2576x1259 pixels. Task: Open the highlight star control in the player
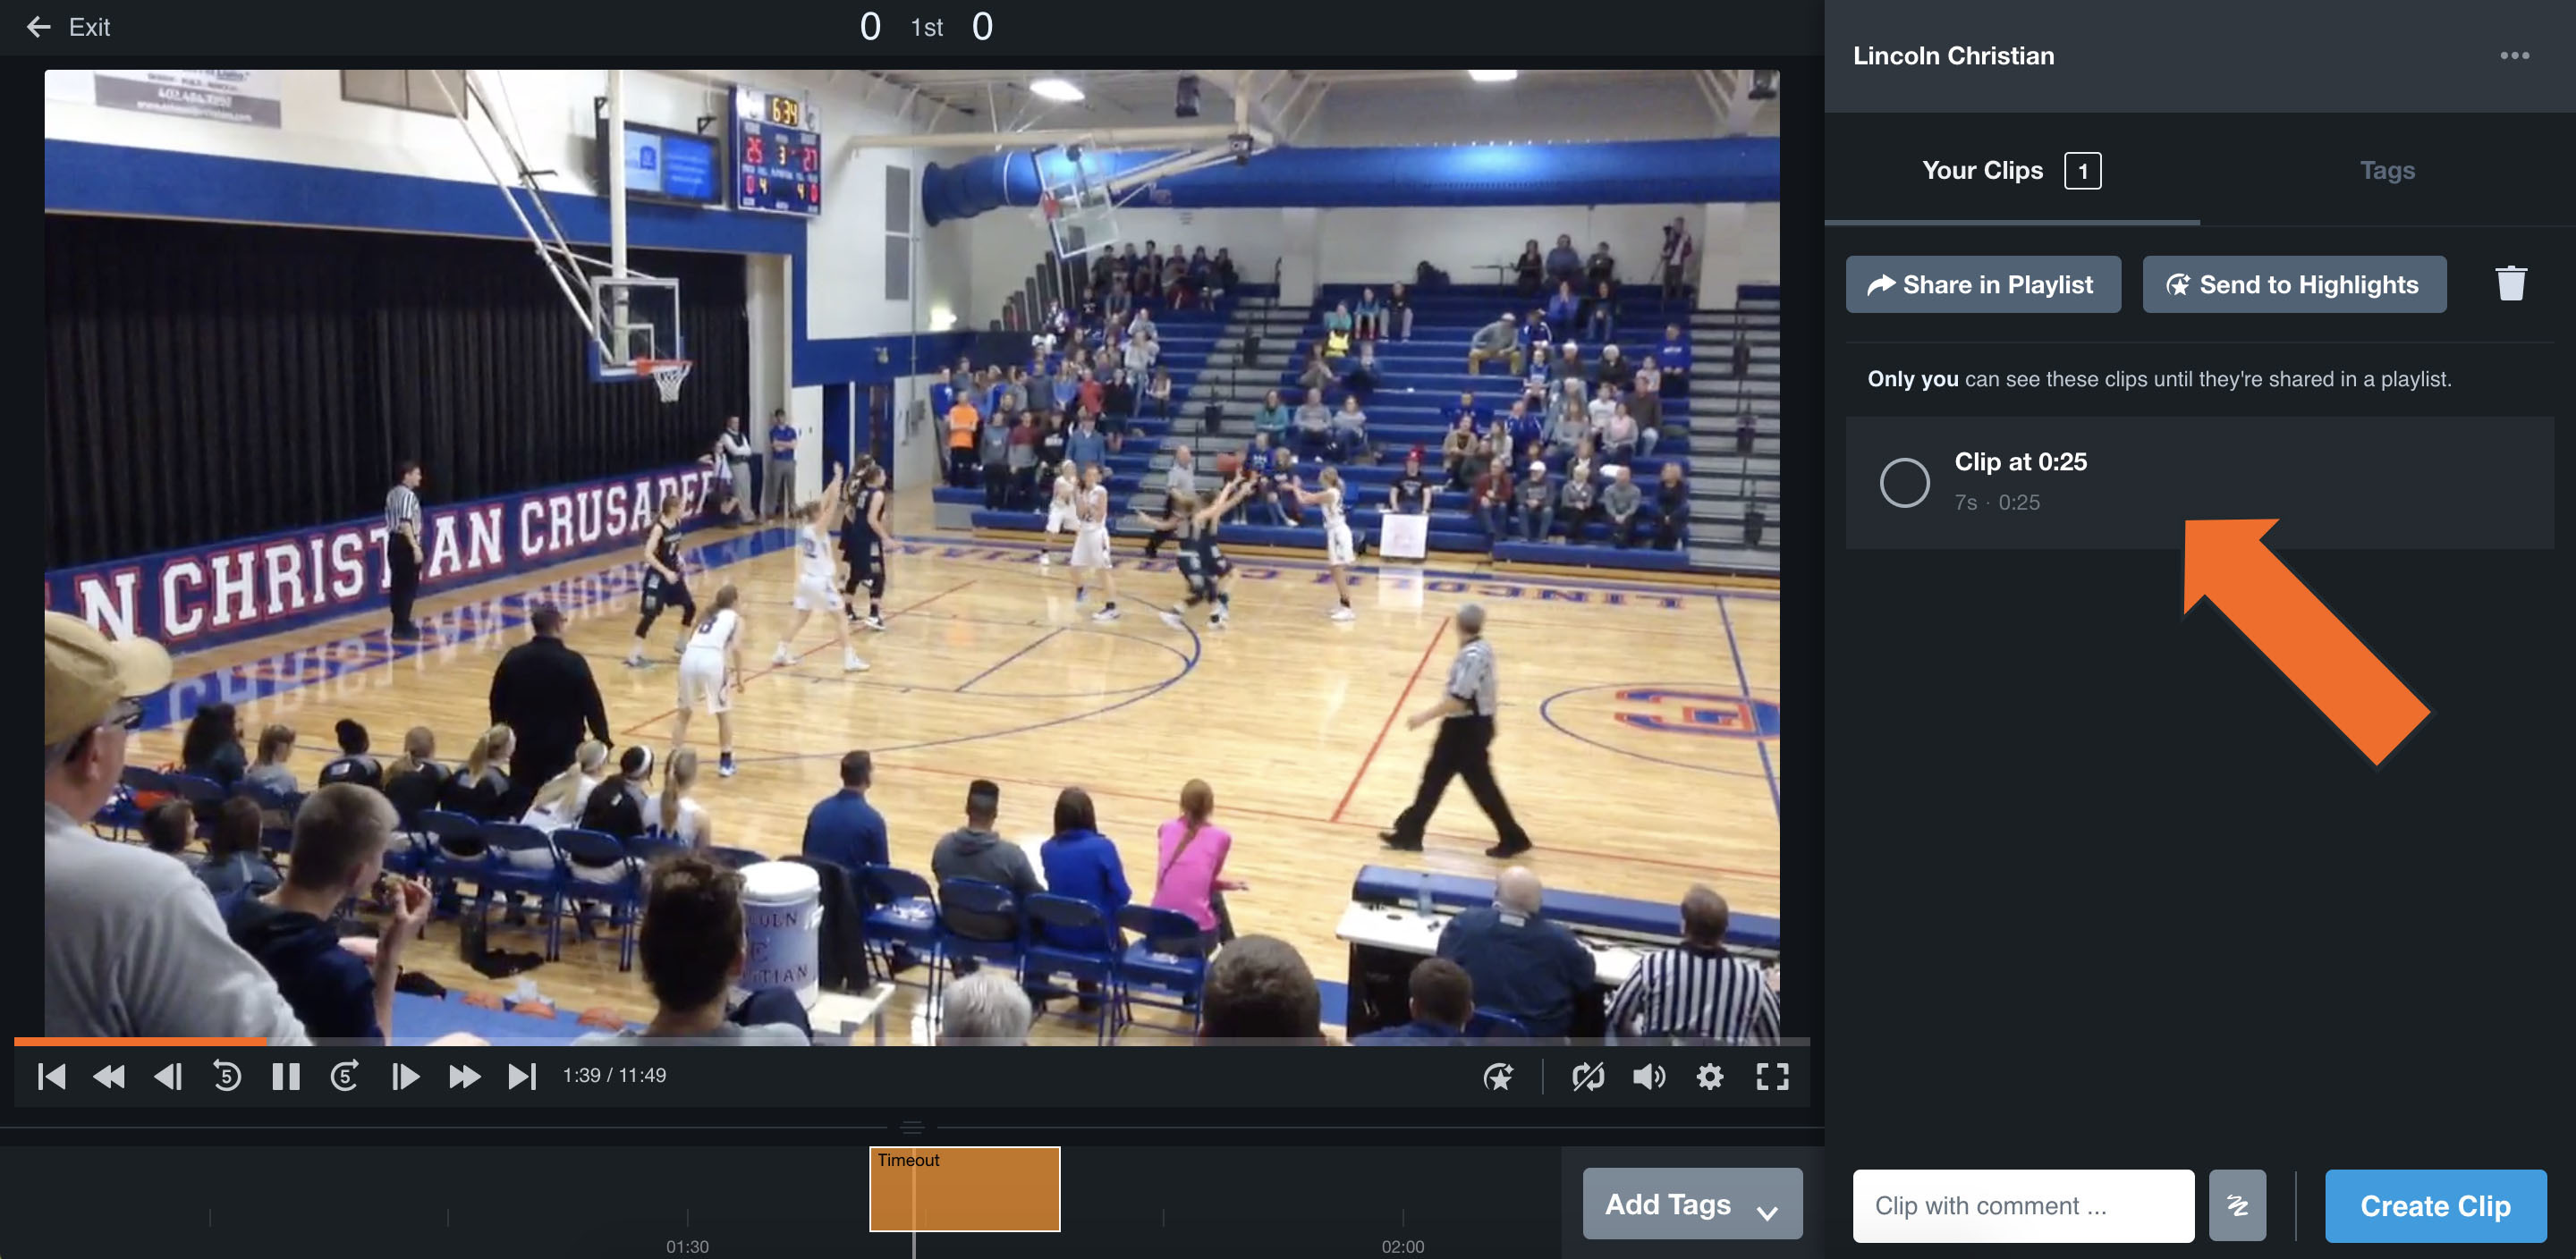click(1497, 1075)
